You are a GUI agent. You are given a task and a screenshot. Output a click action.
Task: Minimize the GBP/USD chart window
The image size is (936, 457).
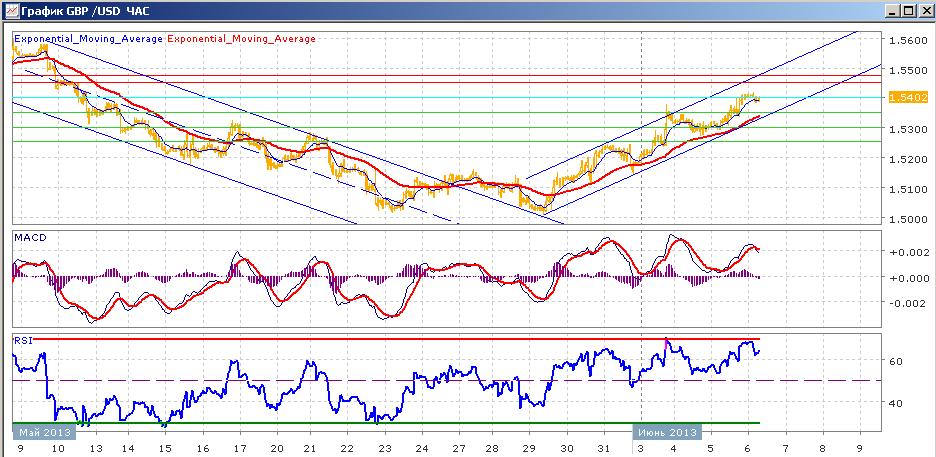click(x=893, y=11)
